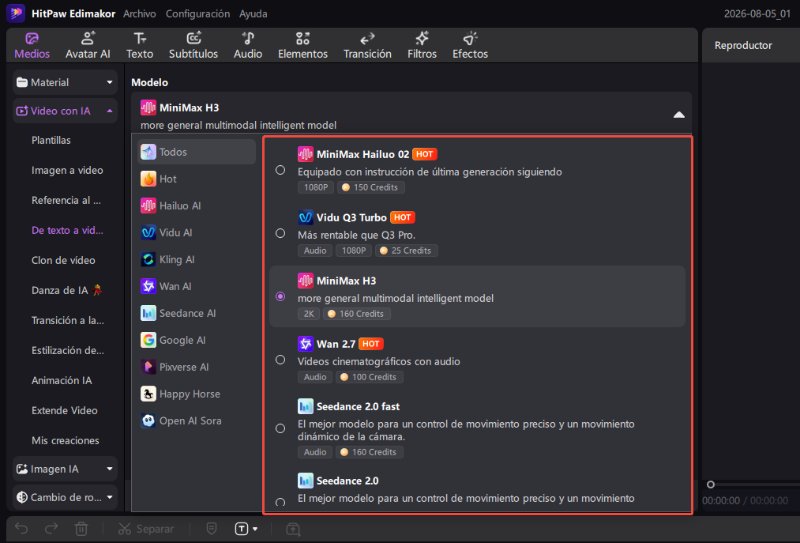Open the Elementos tab

[x=303, y=45]
